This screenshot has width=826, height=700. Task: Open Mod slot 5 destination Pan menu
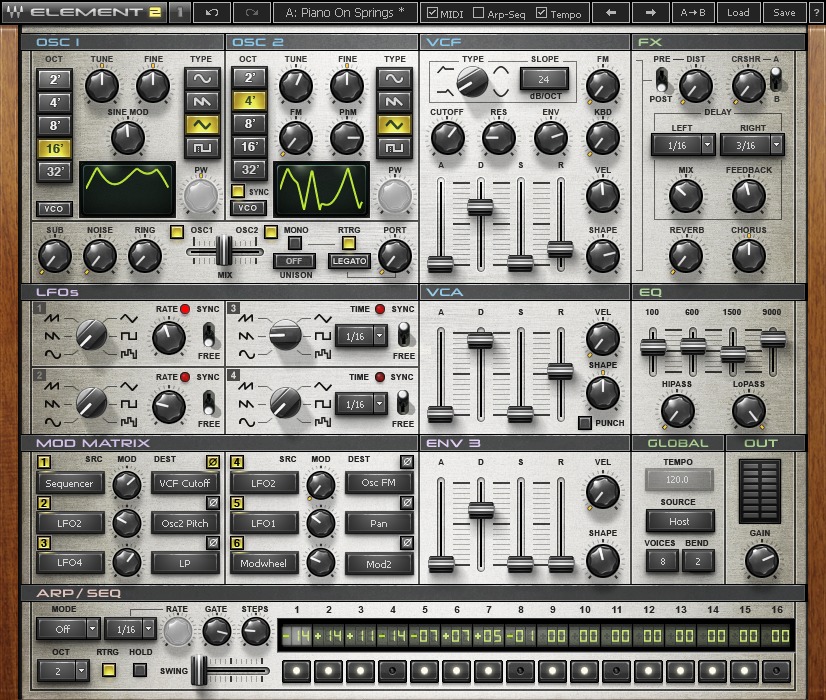click(x=379, y=524)
